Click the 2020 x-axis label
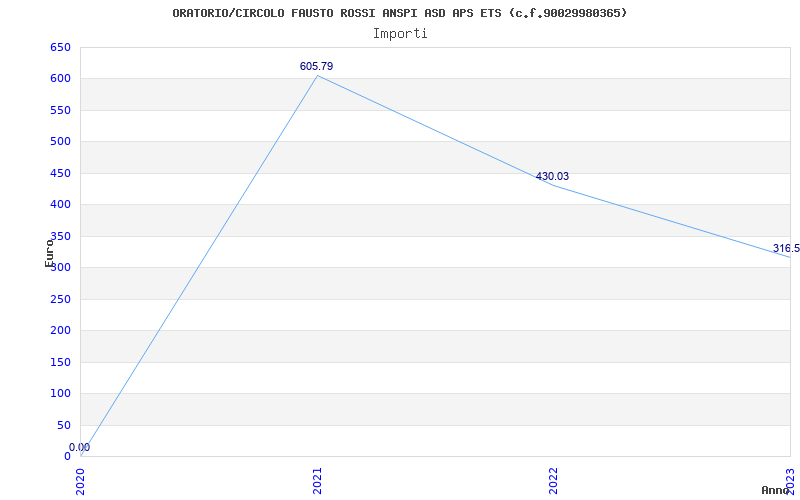Image resolution: width=800 pixels, height=500 pixels. click(x=81, y=481)
